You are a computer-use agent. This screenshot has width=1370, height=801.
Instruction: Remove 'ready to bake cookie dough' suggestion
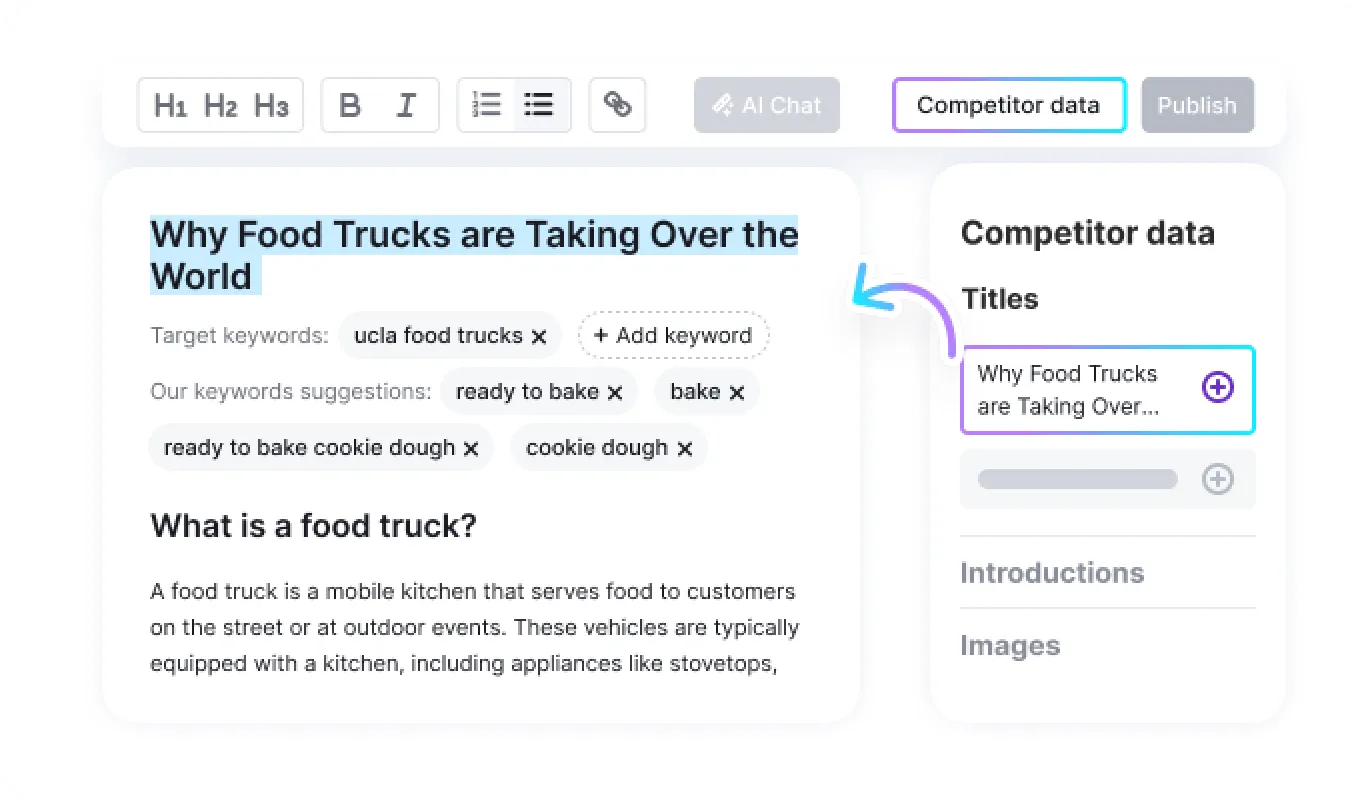tap(471, 449)
